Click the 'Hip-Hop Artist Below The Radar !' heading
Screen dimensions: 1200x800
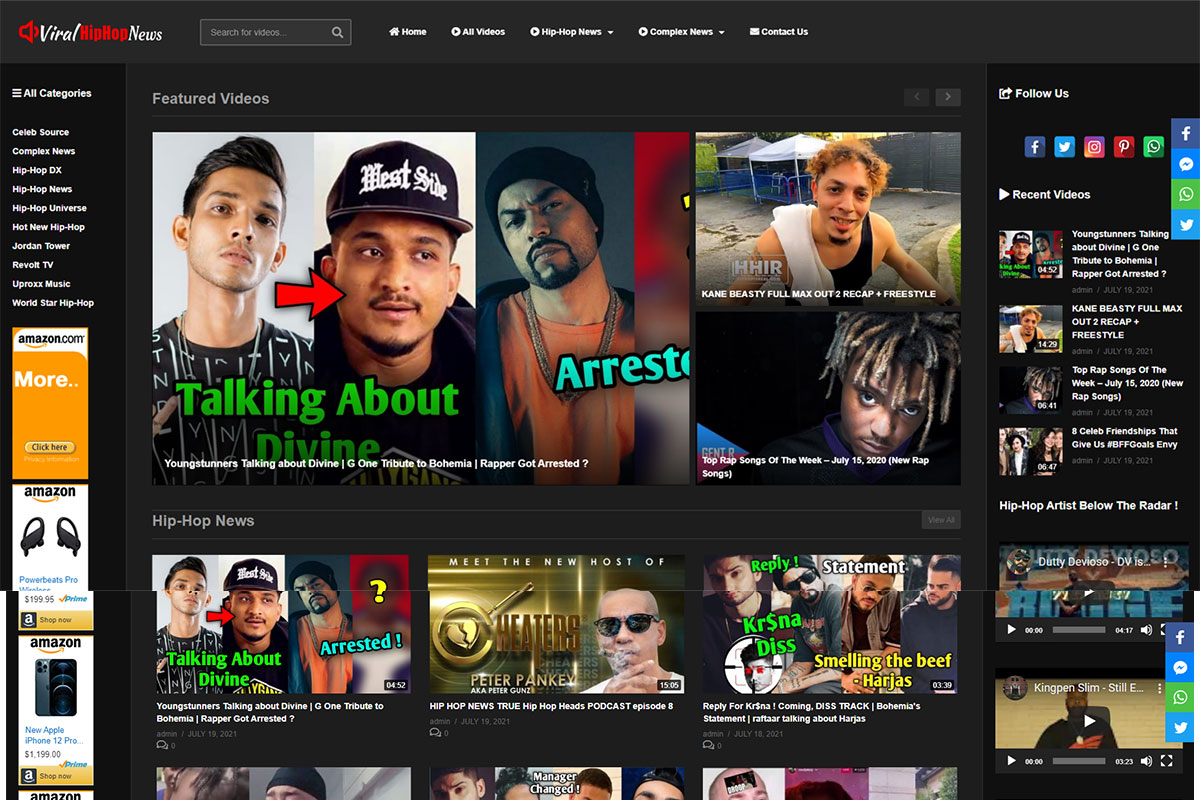coord(1088,506)
